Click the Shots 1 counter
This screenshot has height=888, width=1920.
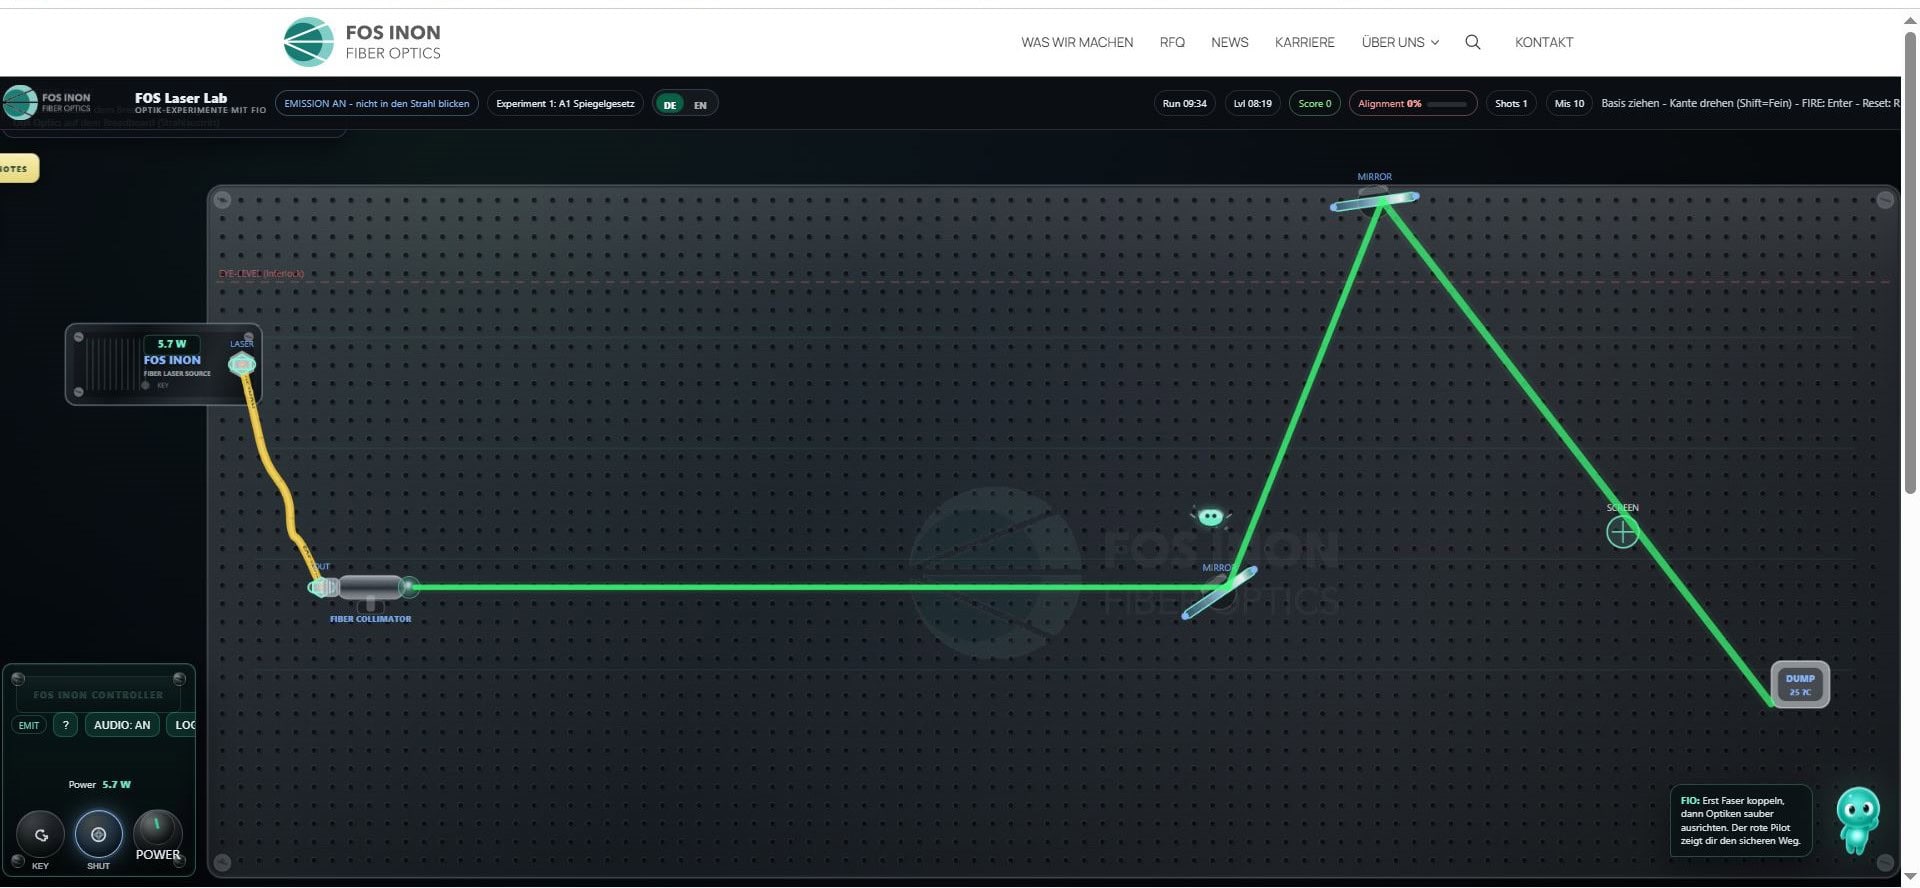click(1510, 104)
